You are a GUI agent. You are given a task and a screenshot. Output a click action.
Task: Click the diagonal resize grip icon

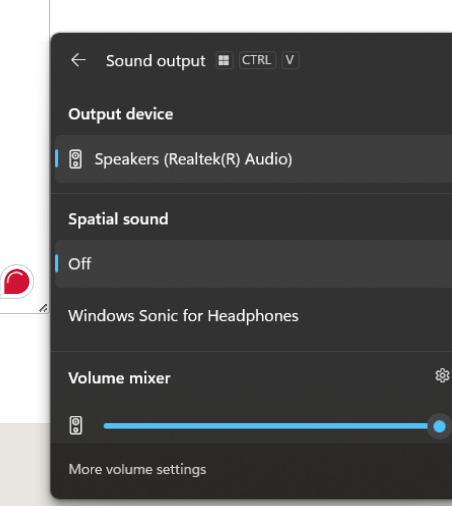[43, 308]
